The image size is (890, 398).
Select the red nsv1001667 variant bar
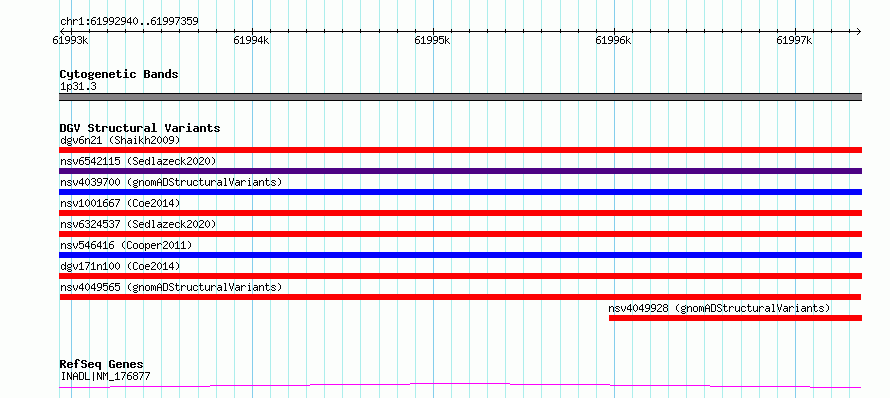[x=460, y=213]
